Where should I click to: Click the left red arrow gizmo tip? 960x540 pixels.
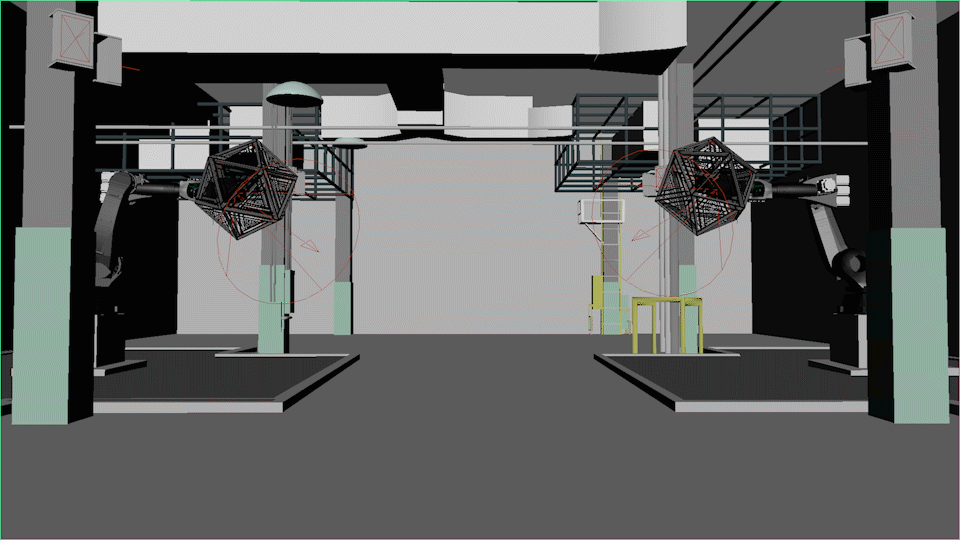click(x=312, y=246)
